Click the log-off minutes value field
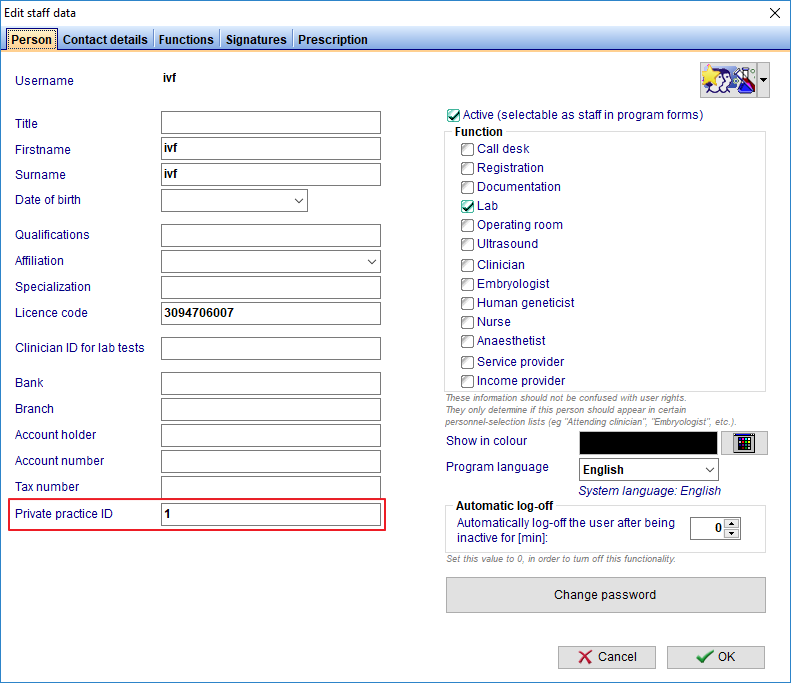Image resolution: width=791 pixels, height=683 pixels. (x=707, y=528)
